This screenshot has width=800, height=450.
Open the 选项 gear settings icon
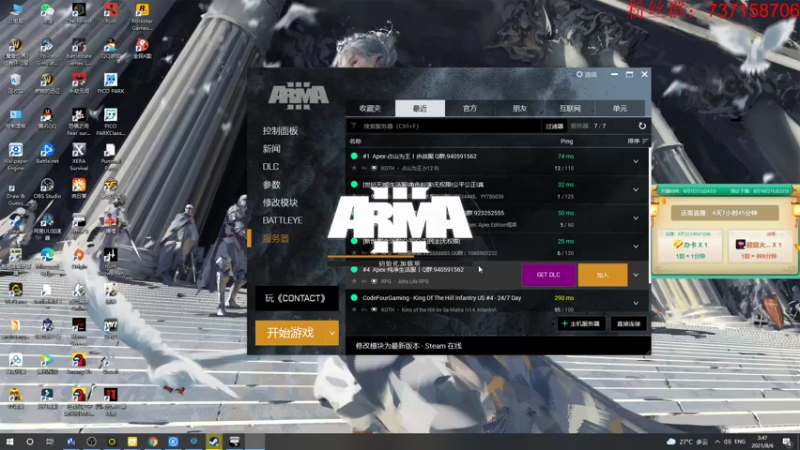[580, 74]
